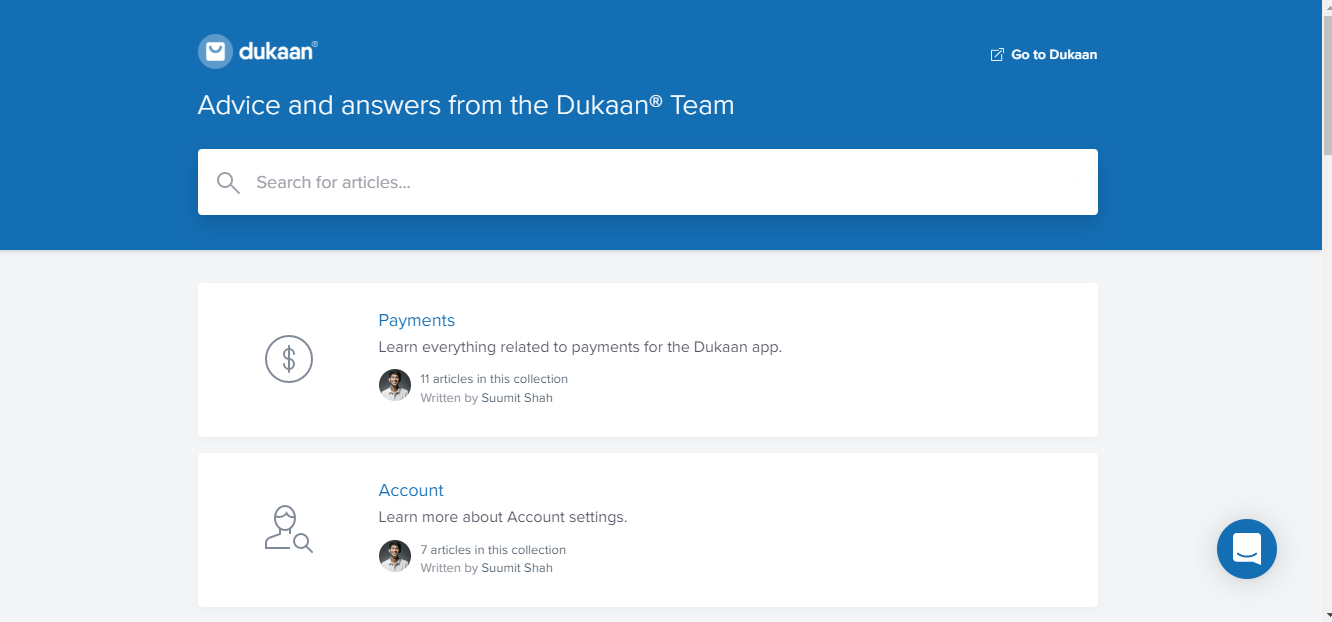Open the chat messenger launcher bubble

[x=1246, y=549]
